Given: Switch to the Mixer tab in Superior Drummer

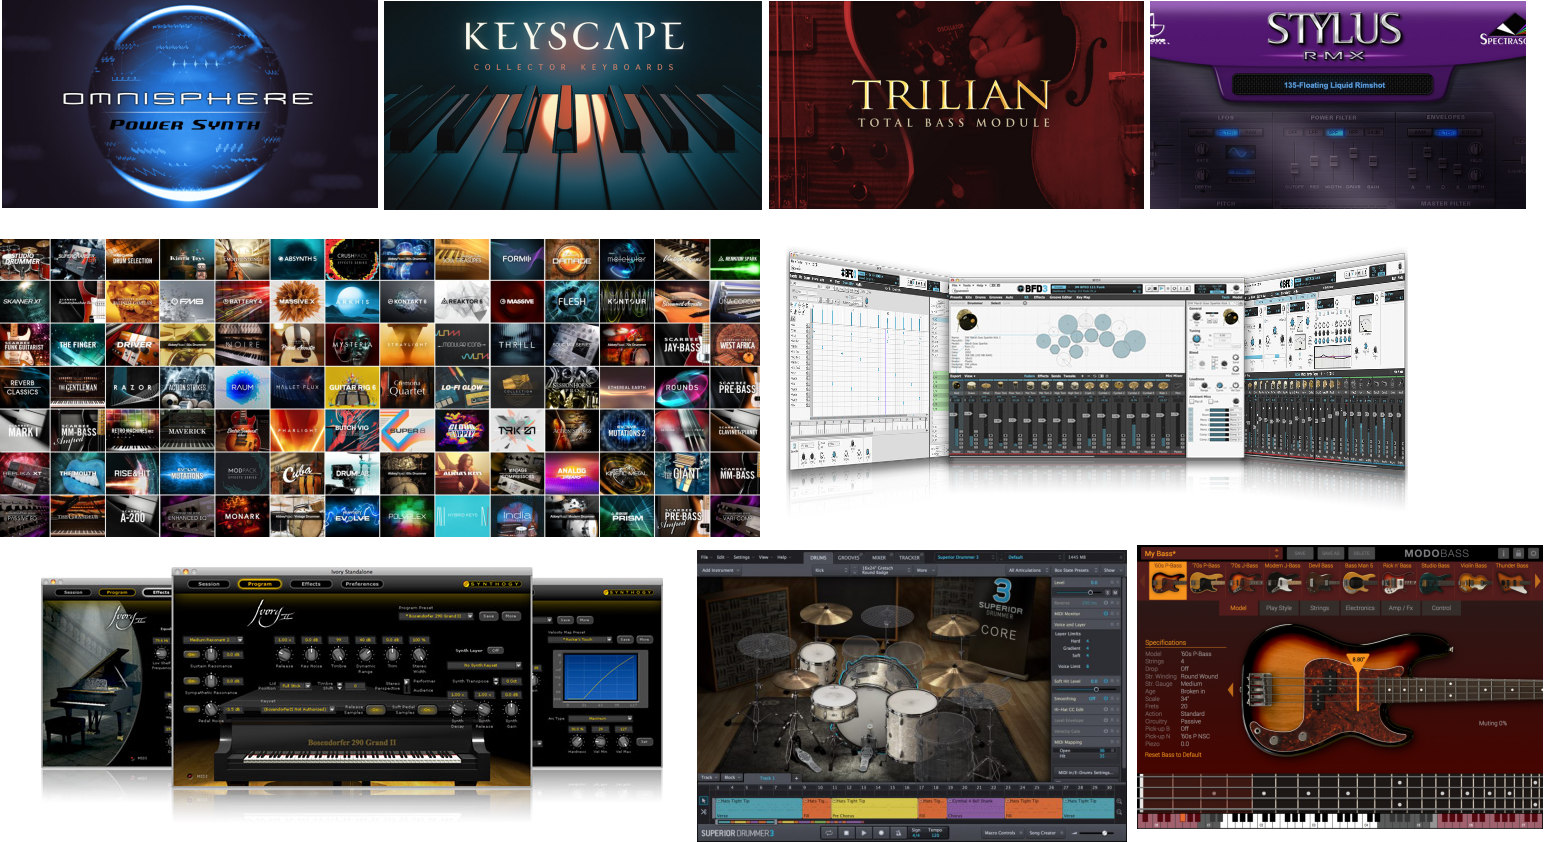Looking at the screenshot, I should (879, 558).
